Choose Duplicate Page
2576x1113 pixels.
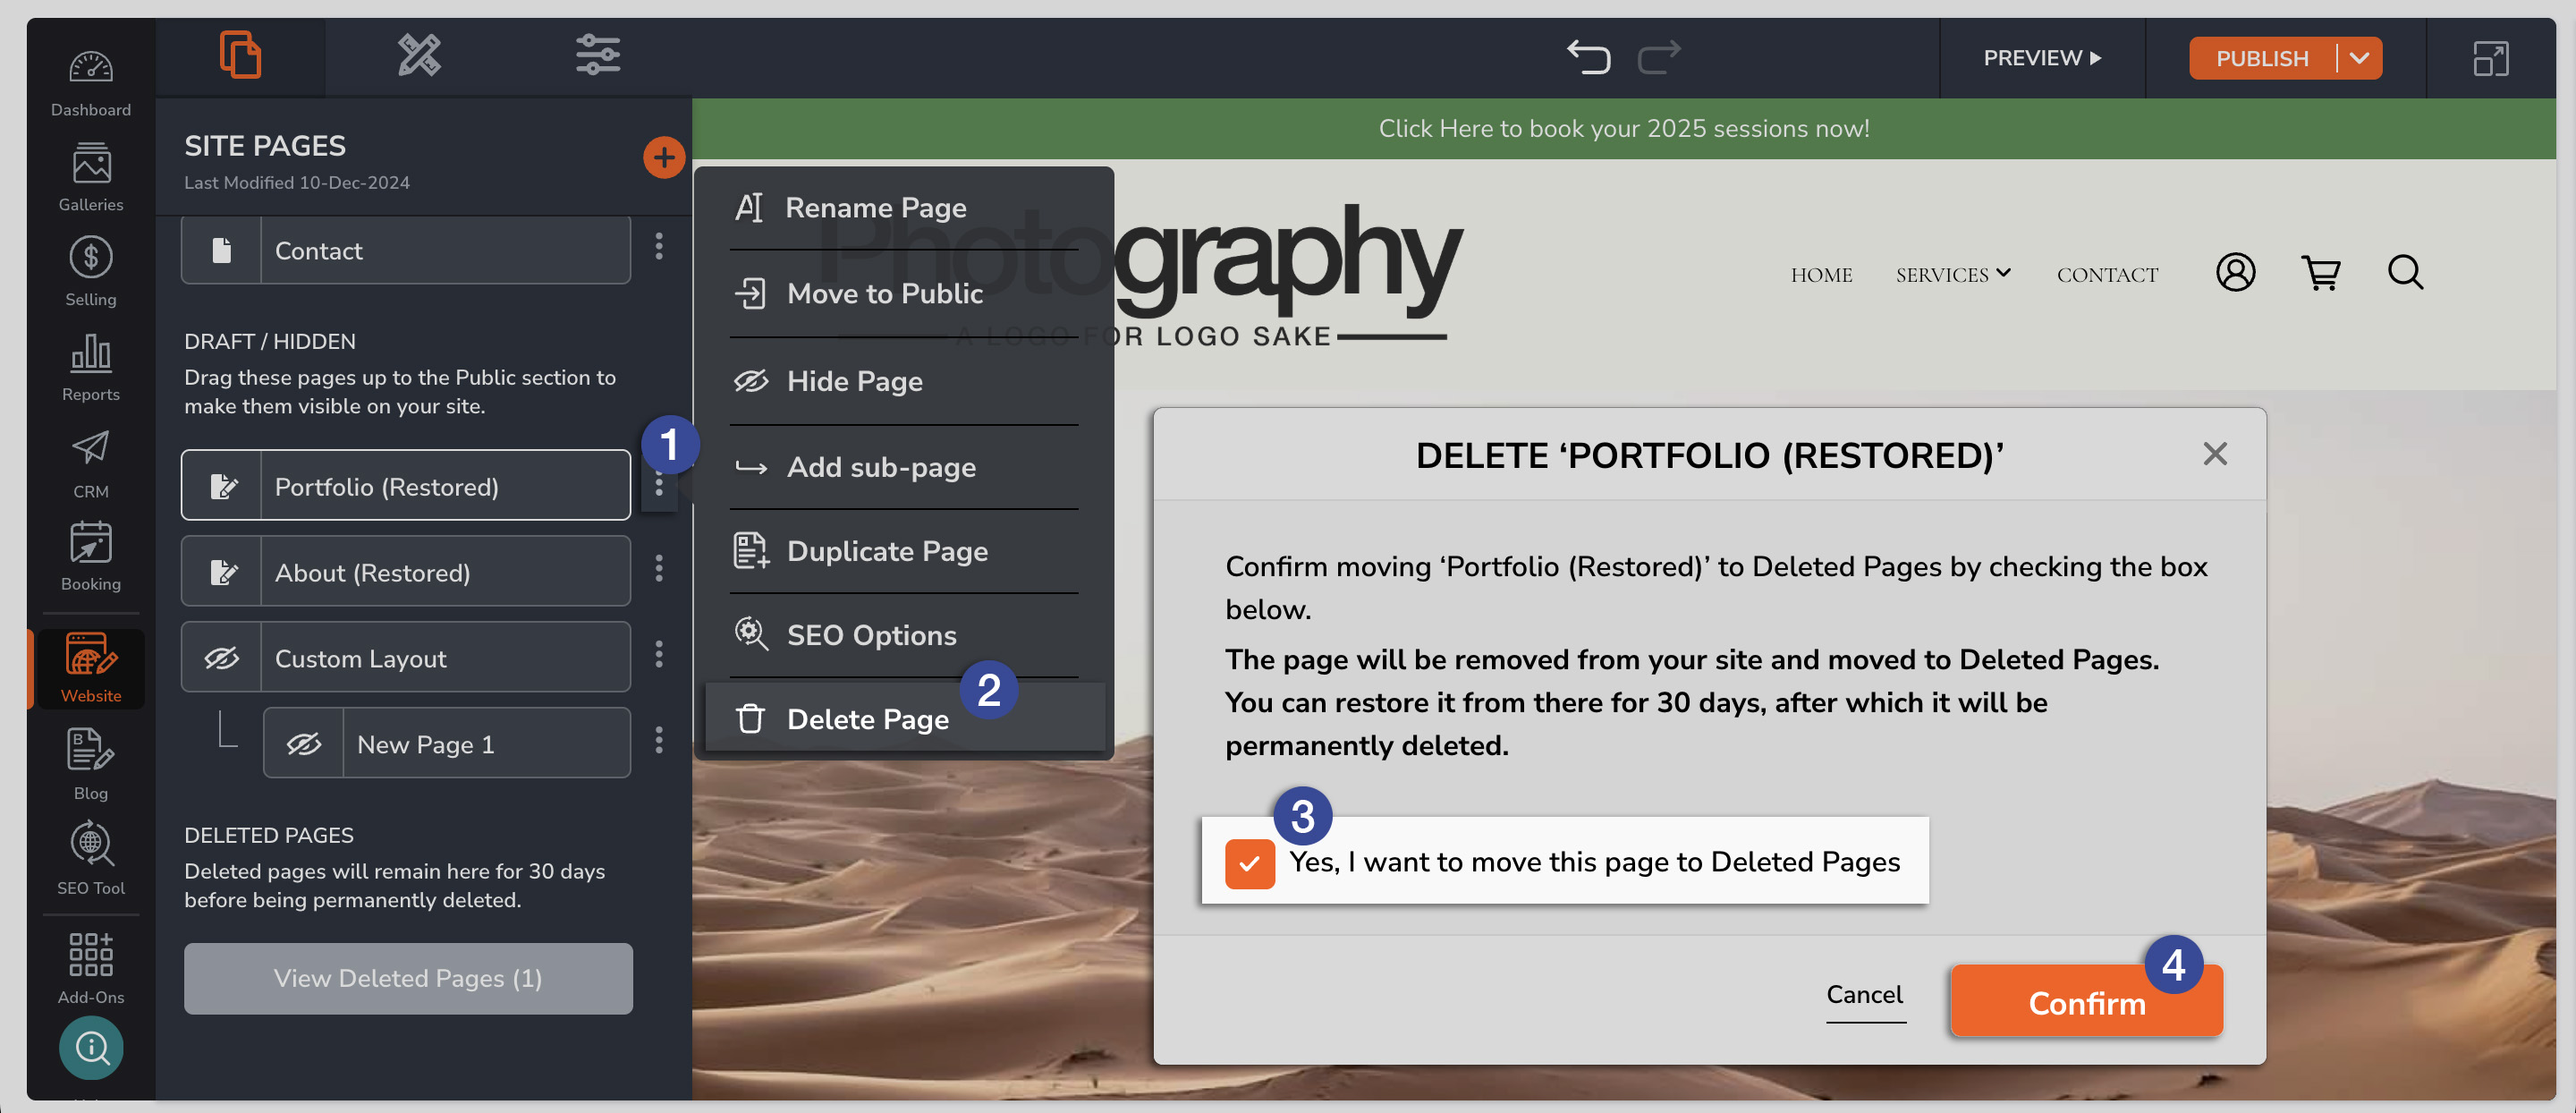tap(904, 551)
